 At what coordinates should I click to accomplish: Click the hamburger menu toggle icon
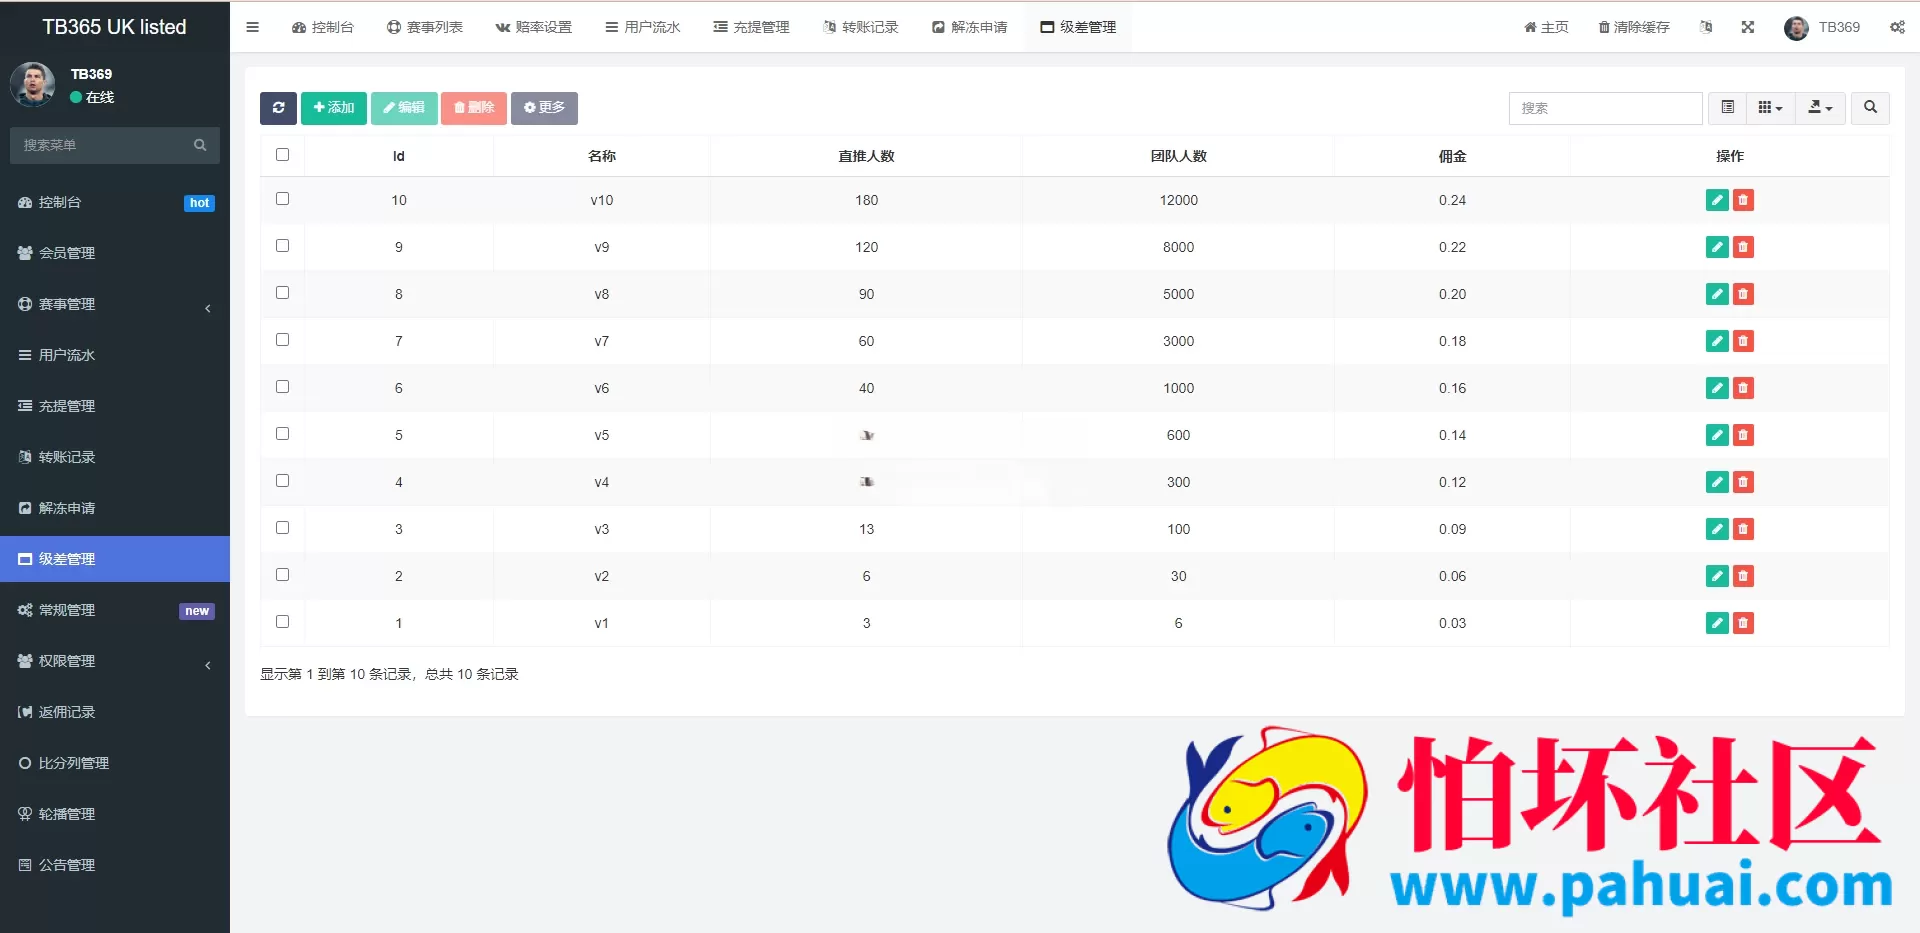pos(252,27)
